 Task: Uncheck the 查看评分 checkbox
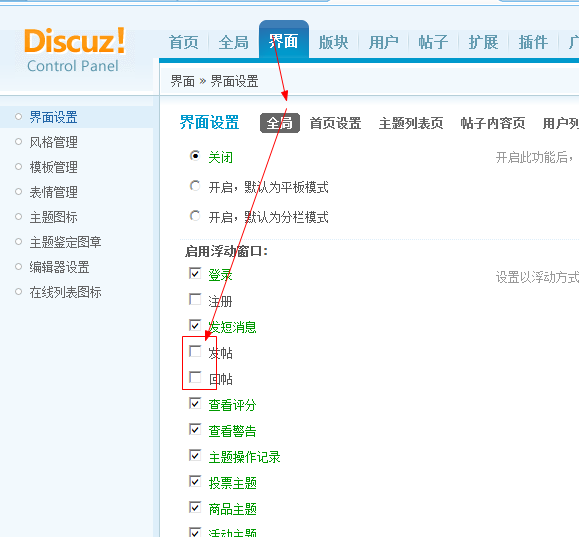point(195,403)
